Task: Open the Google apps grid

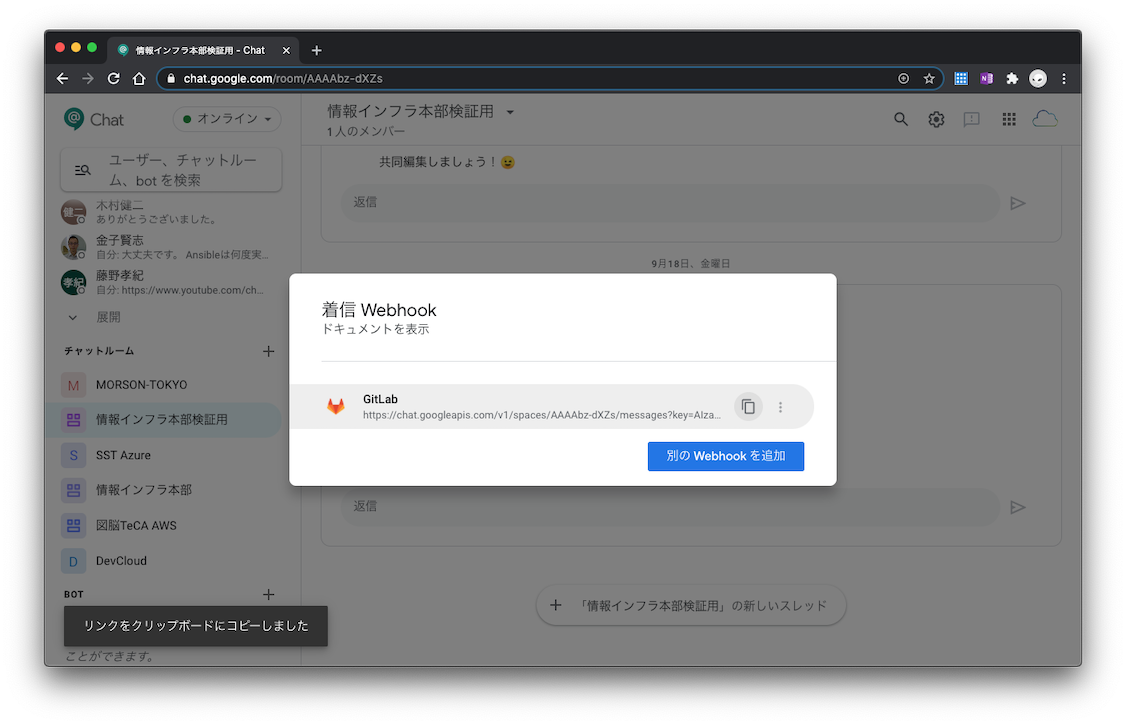Action: pyautogui.click(x=1009, y=119)
